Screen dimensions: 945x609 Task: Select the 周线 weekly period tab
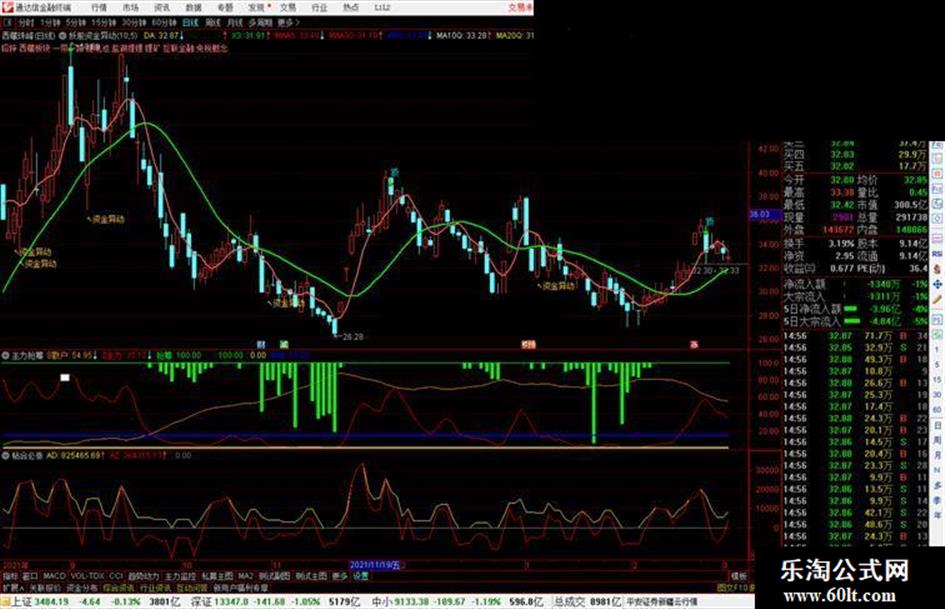coord(213,22)
